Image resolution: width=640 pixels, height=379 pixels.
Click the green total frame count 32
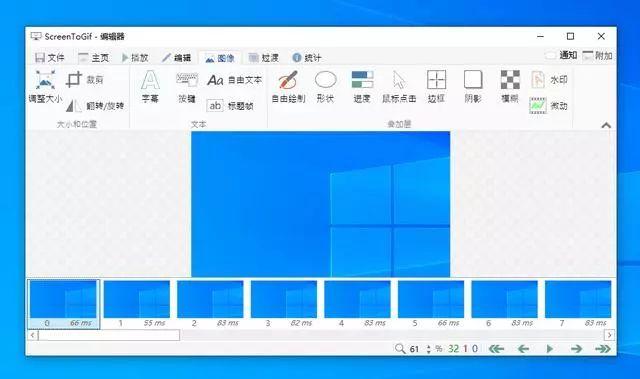tap(453, 349)
